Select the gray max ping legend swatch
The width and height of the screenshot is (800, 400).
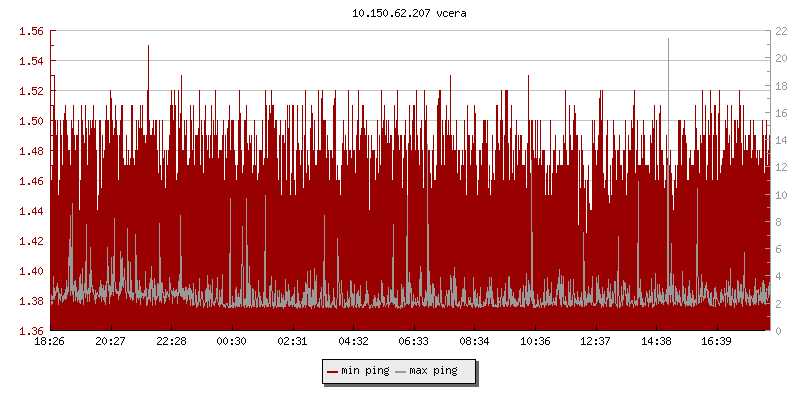pos(401,372)
